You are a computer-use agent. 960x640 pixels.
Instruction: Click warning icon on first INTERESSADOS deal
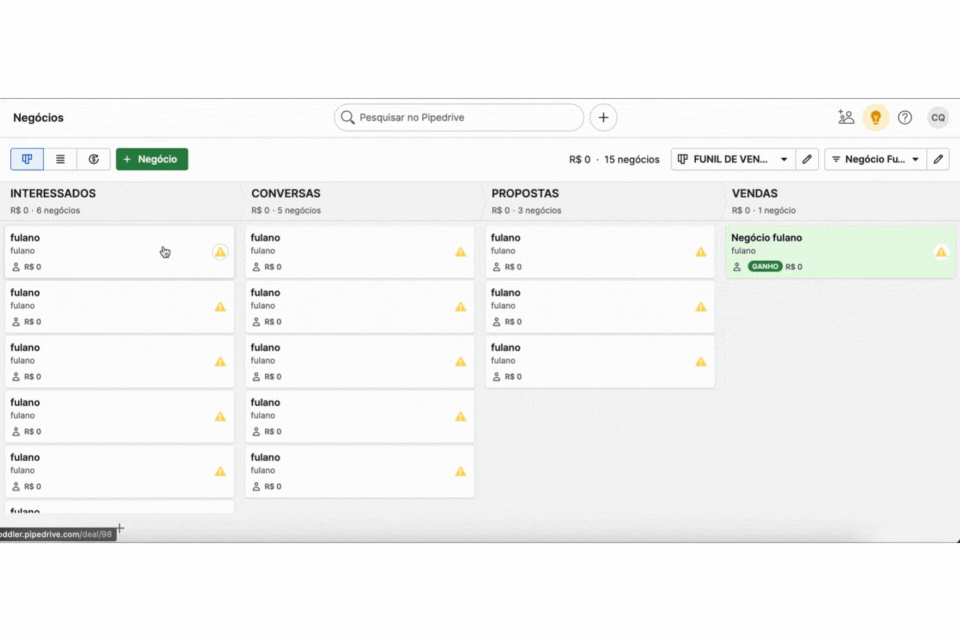pyautogui.click(x=220, y=252)
